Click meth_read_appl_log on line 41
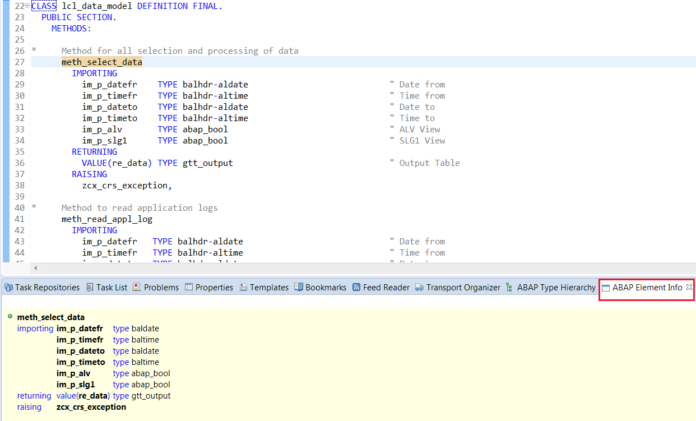 [x=107, y=219]
